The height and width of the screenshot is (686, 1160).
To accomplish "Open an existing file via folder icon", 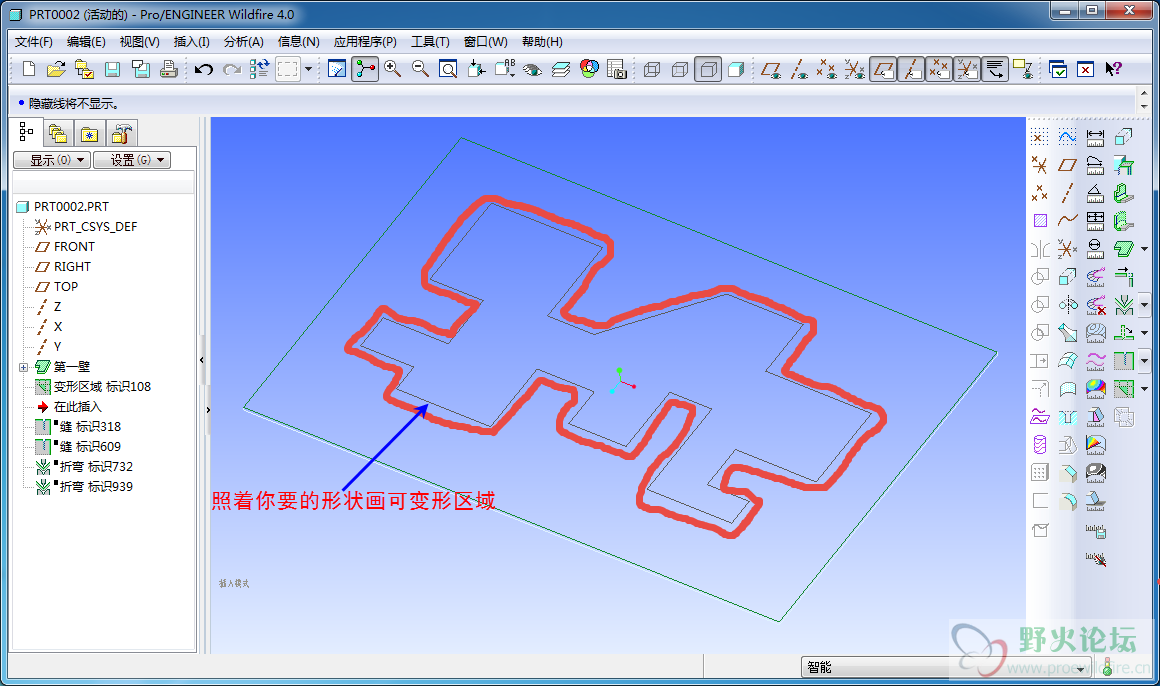I will click(x=56, y=70).
